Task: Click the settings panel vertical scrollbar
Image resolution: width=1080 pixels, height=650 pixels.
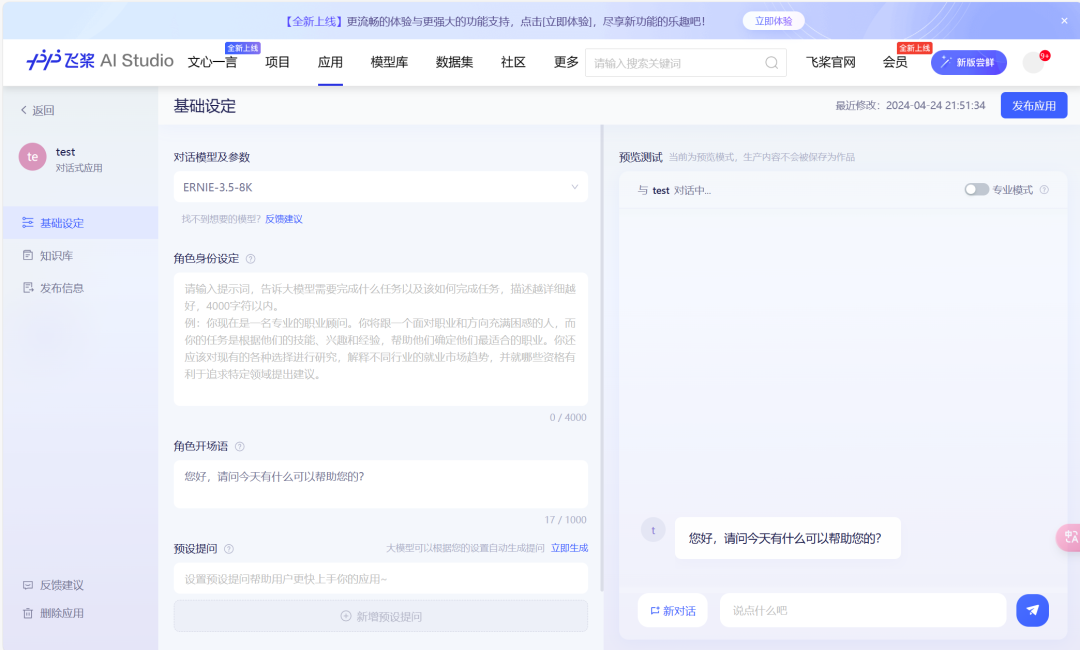Action: (x=602, y=358)
